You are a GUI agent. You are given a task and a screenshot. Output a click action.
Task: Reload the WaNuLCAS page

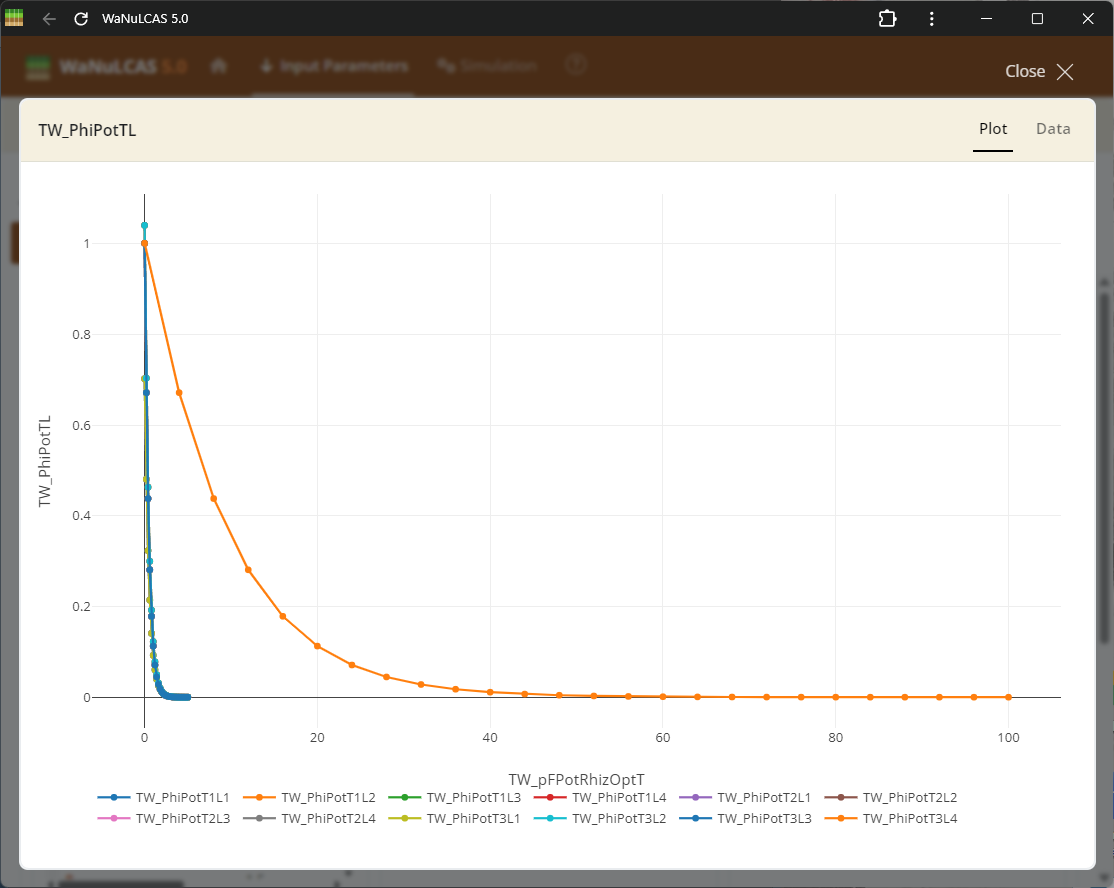(x=80, y=18)
